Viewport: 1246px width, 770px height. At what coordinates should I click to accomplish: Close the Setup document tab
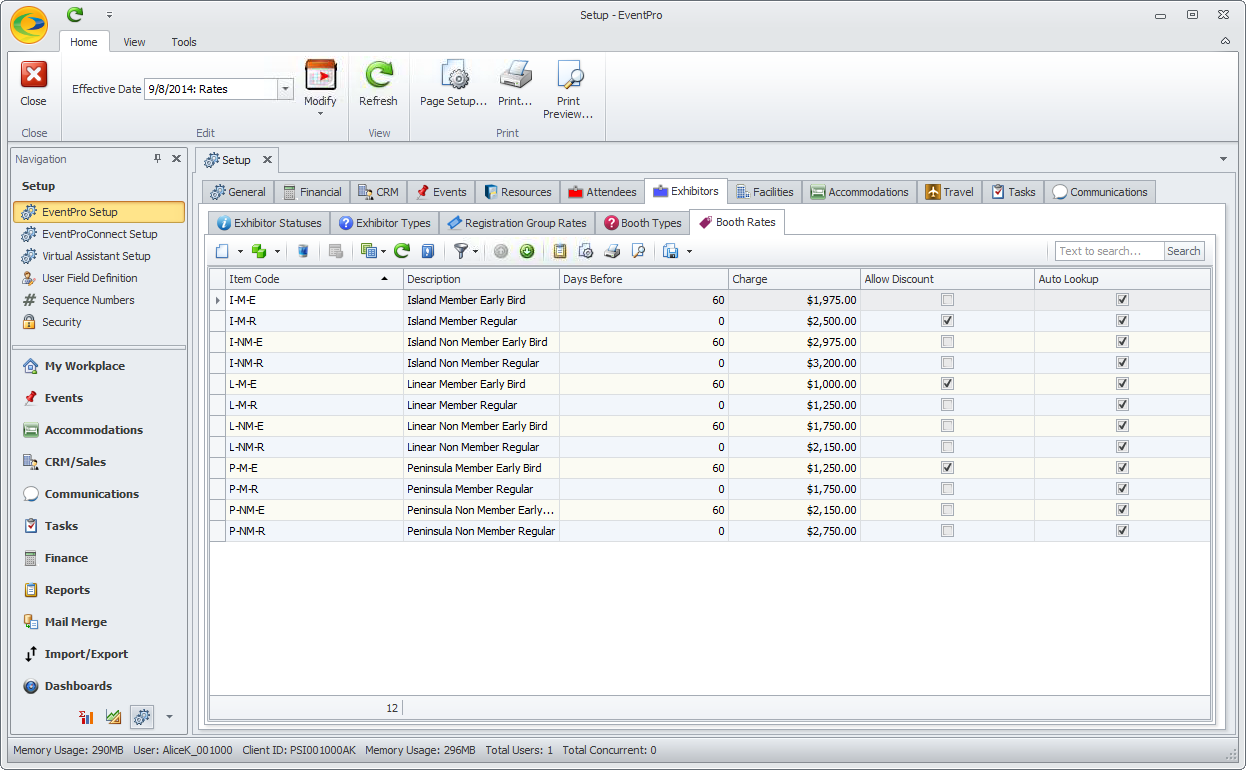[x=267, y=160]
